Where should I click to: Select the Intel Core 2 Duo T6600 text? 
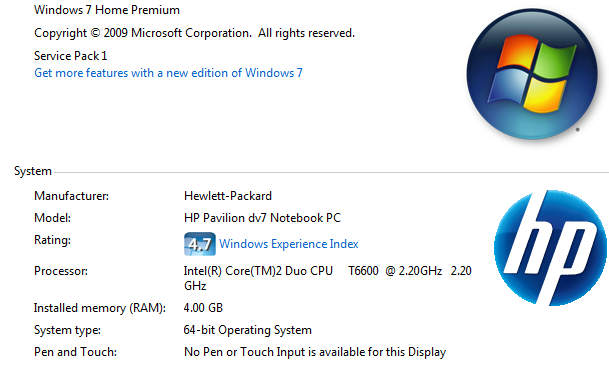click(x=327, y=278)
